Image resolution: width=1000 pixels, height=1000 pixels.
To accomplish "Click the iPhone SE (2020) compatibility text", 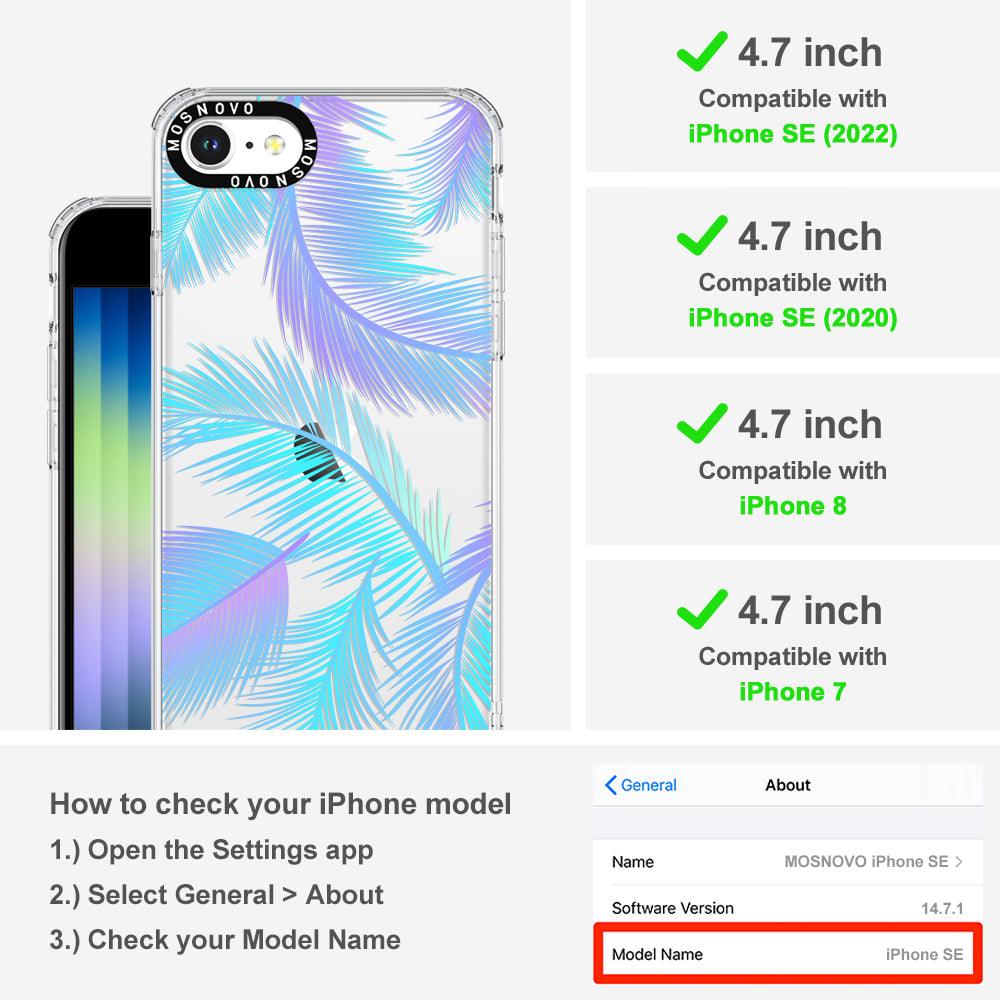I will [x=793, y=318].
